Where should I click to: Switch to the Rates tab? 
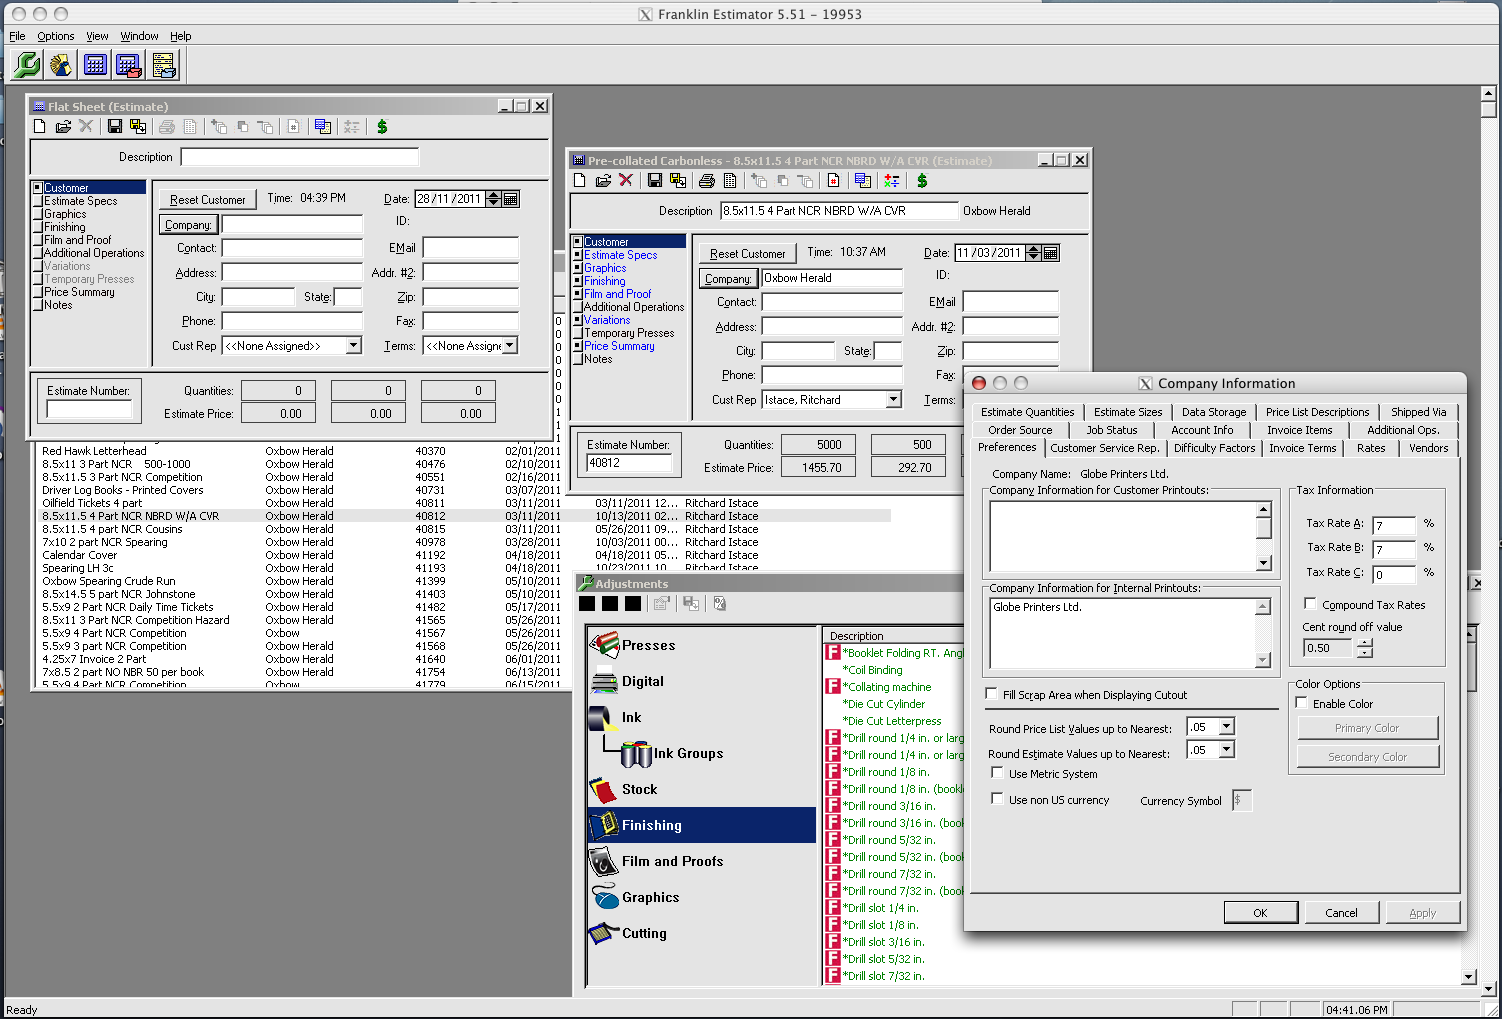click(1371, 448)
